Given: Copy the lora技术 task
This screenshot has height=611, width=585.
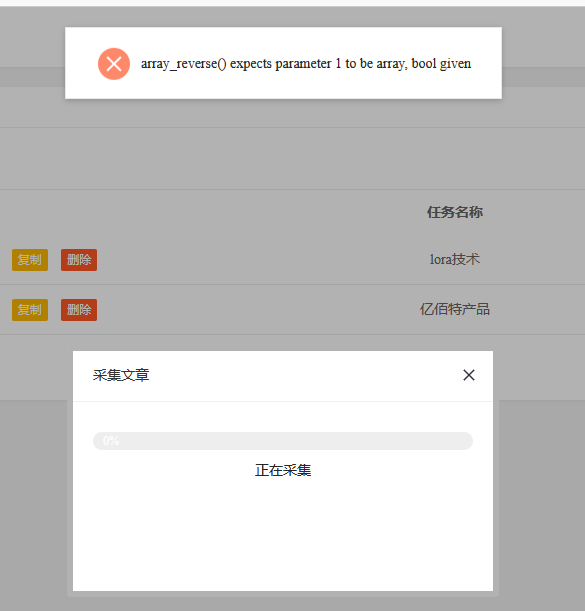Looking at the screenshot, I should coord(30,260).
